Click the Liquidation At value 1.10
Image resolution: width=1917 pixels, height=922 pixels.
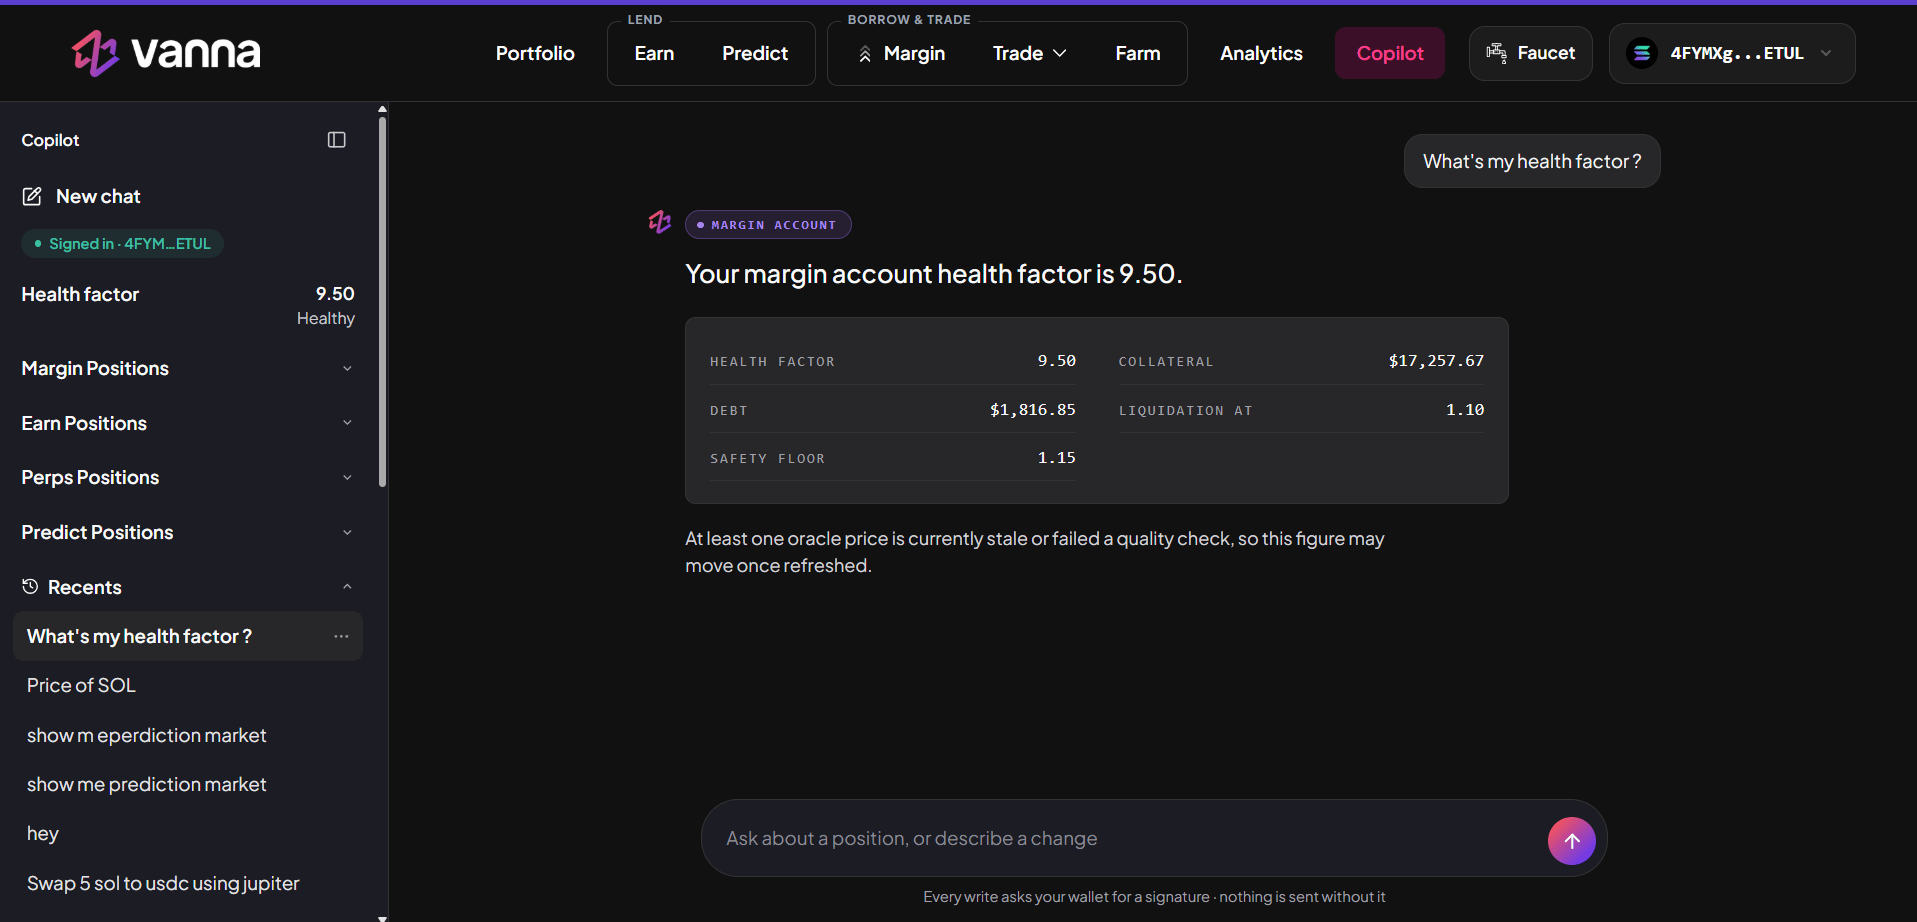point(1465,409)
